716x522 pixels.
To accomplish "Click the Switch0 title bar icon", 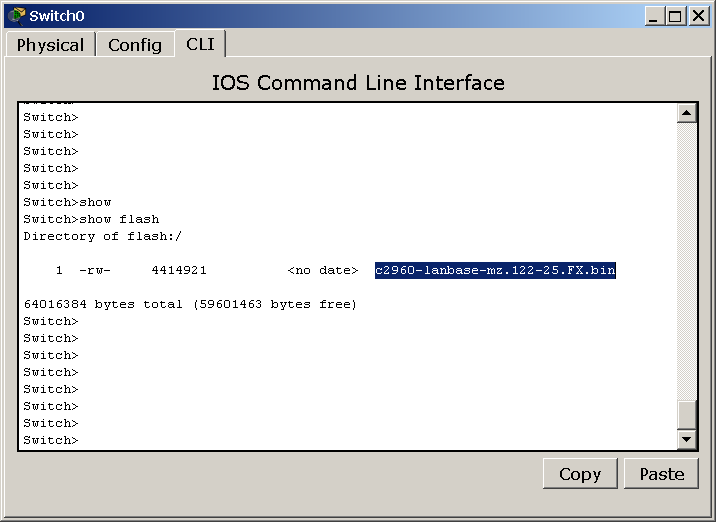I will 16,16.
